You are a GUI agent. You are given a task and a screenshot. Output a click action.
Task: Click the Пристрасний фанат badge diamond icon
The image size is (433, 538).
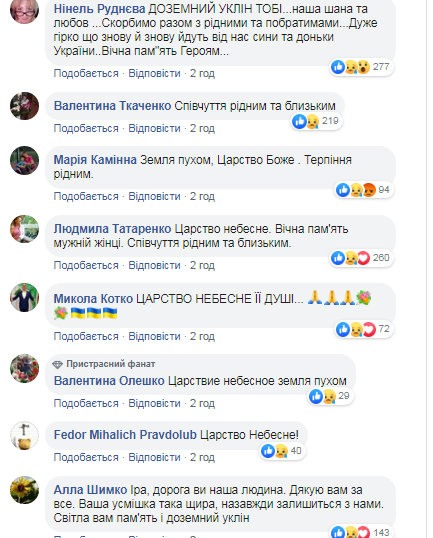coord(58,364)
